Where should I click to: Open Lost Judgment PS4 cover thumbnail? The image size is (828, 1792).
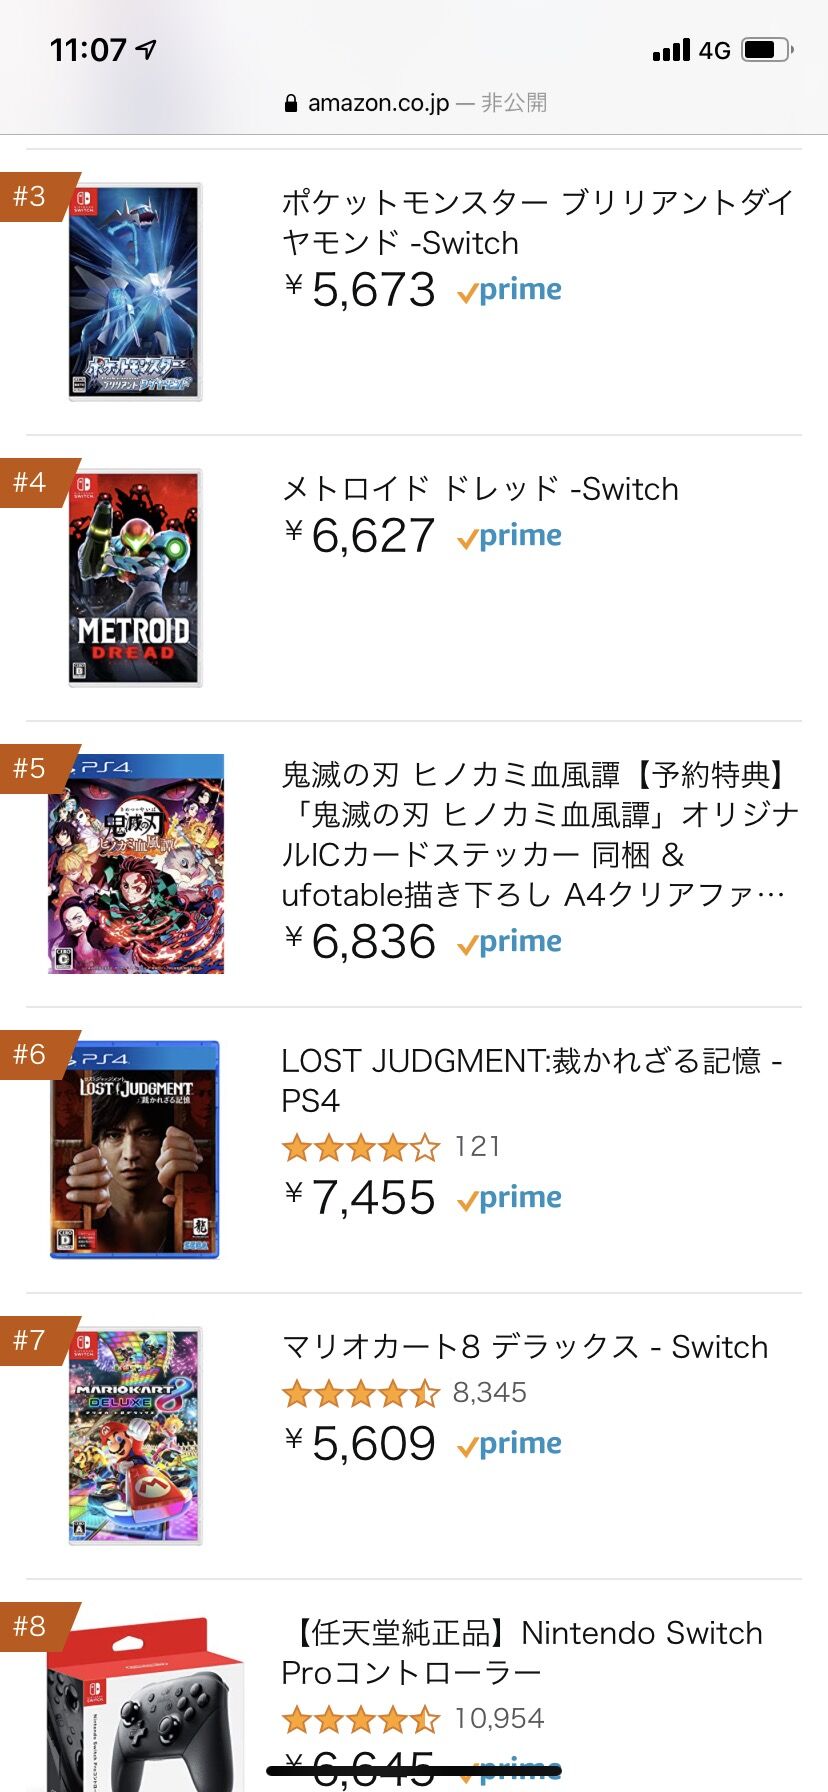(135, 1150)
